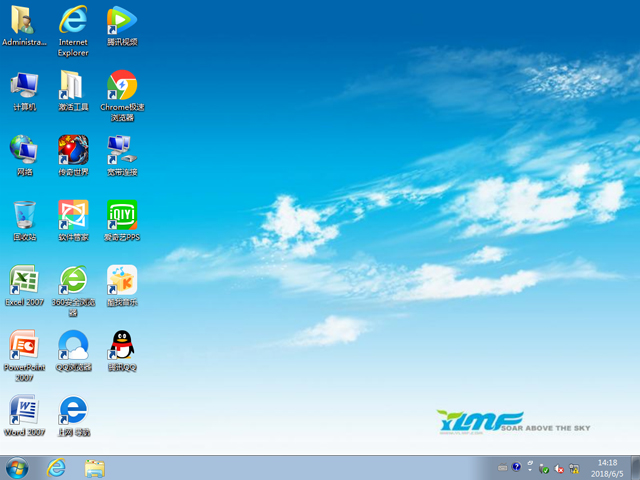This screenshot has height=480, width=640.
Task: Click the Chrome browser desktop shortcut
Action: click(x=122, y=86)
